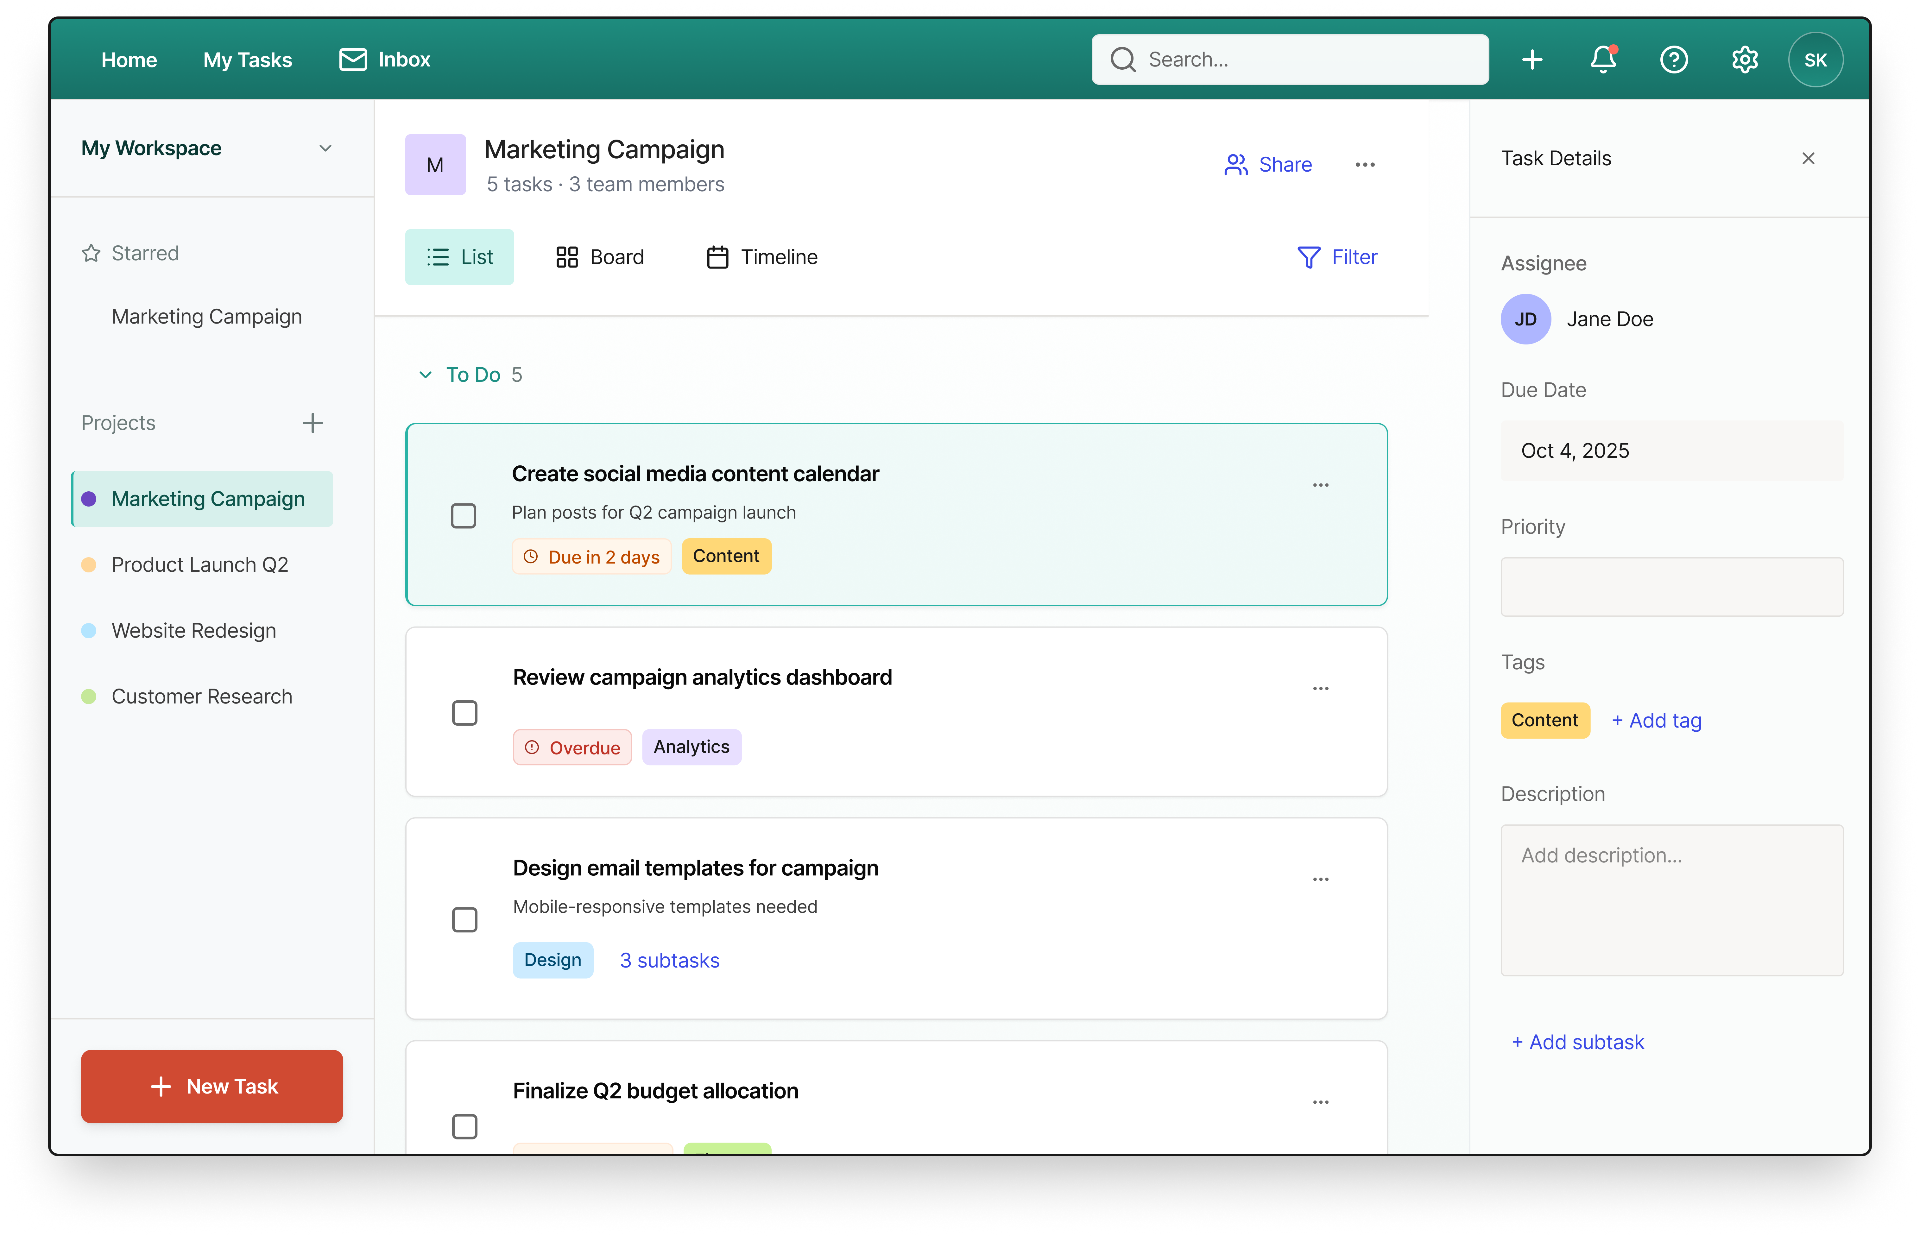Open the Priority dropdown field
The image size is (1920, 1236).
click(x=1672, y=587)
